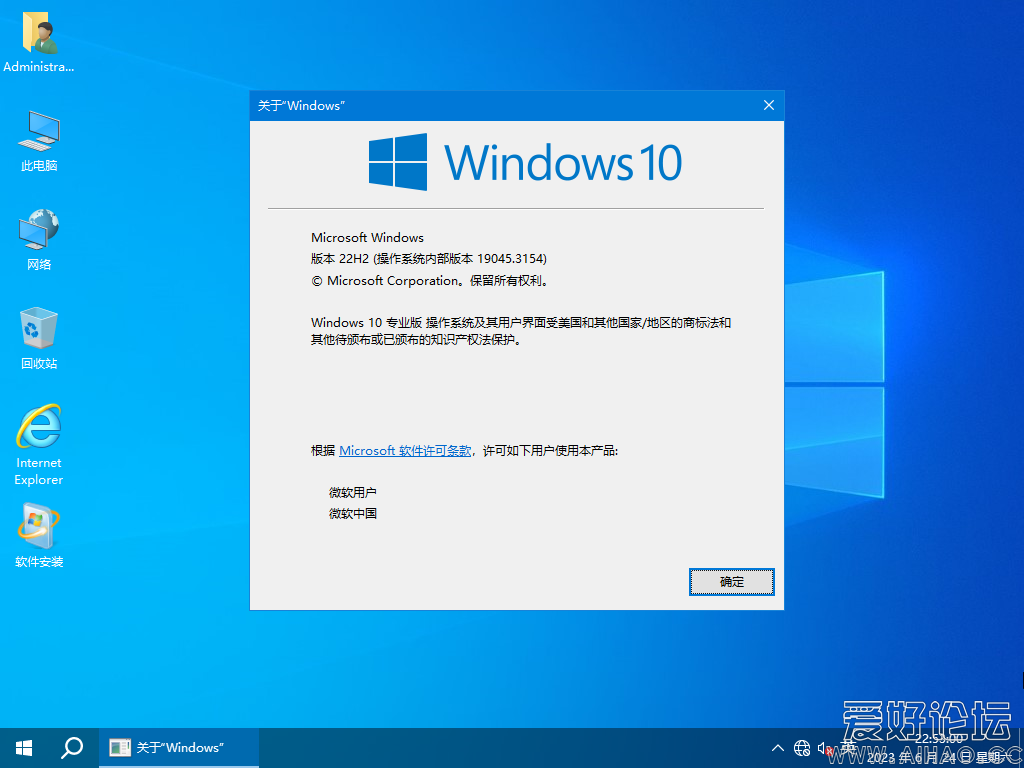Select the 此电脑 (This PC) desktop icon
The image size is (1024, 768).
39,135
